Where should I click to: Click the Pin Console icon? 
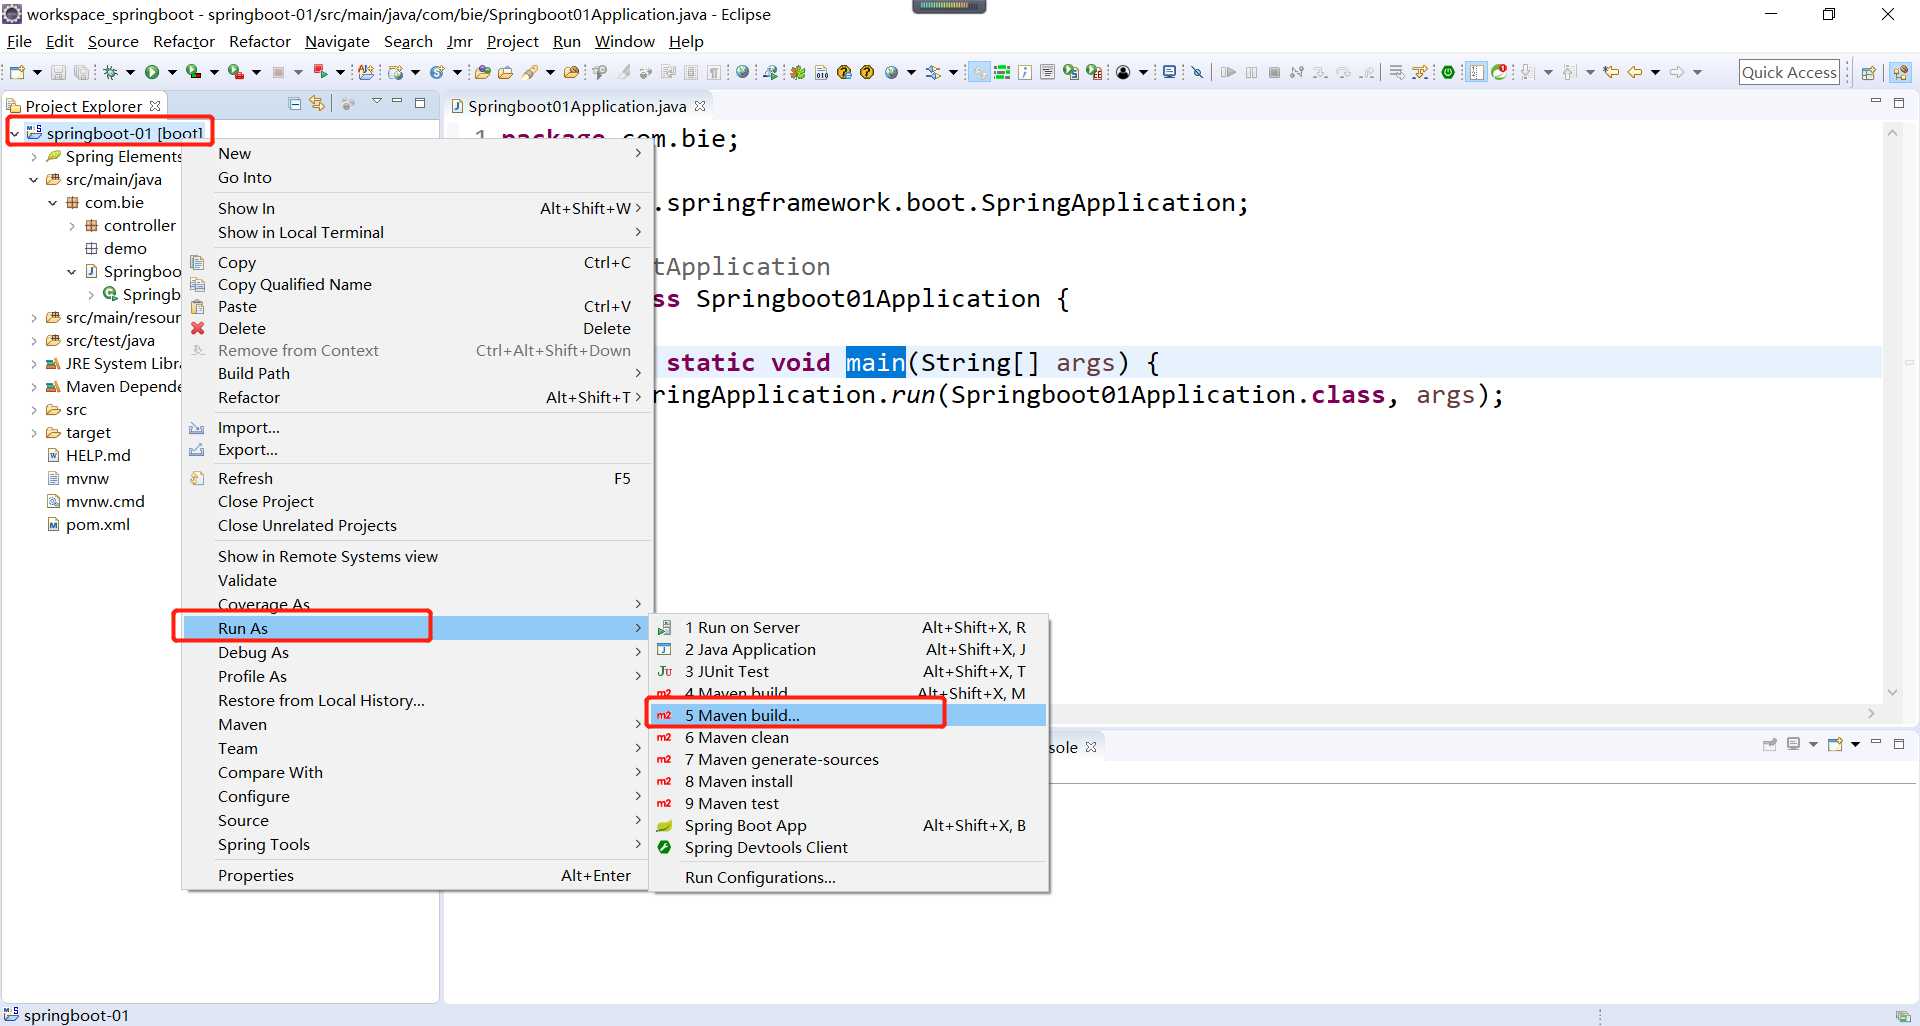[x=1769, y=744]
